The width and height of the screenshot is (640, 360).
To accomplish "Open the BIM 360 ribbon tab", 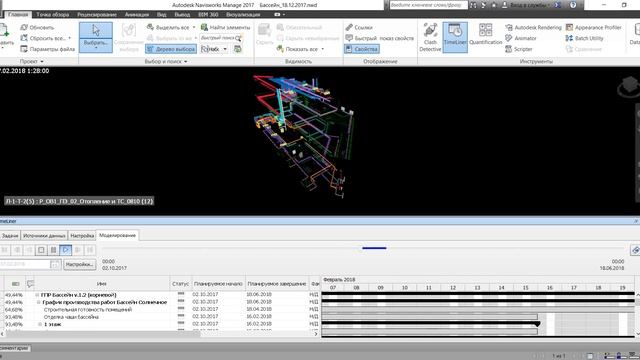I will point(208,14).
